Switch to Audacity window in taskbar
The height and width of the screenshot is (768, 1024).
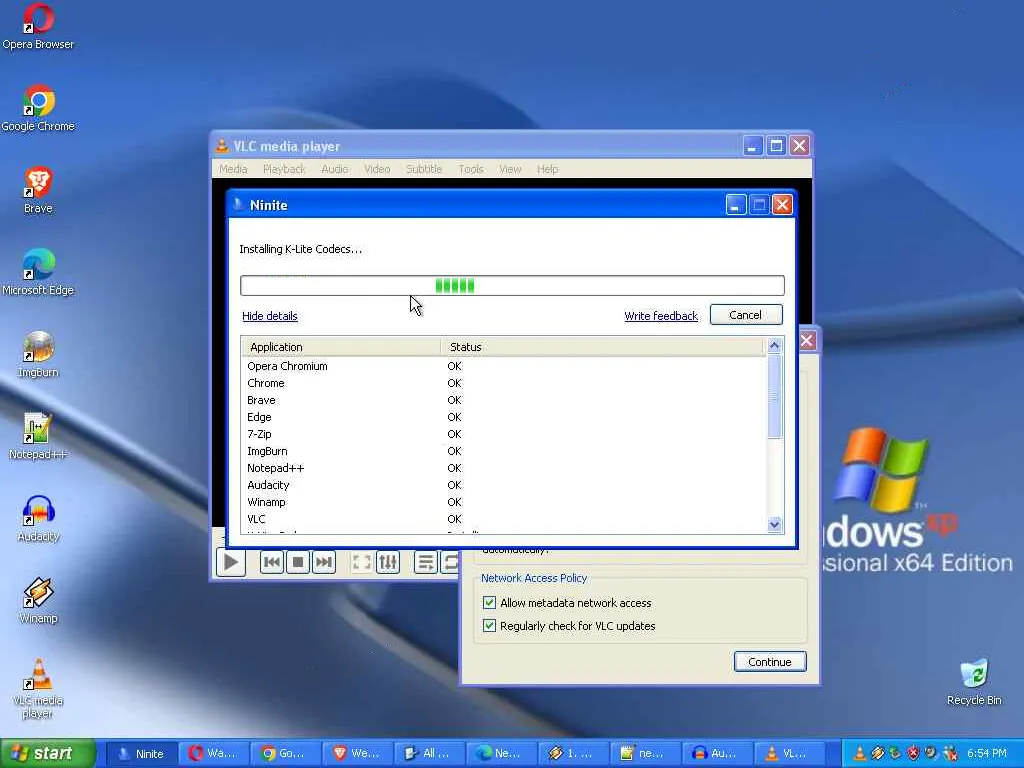pos(717,754)
